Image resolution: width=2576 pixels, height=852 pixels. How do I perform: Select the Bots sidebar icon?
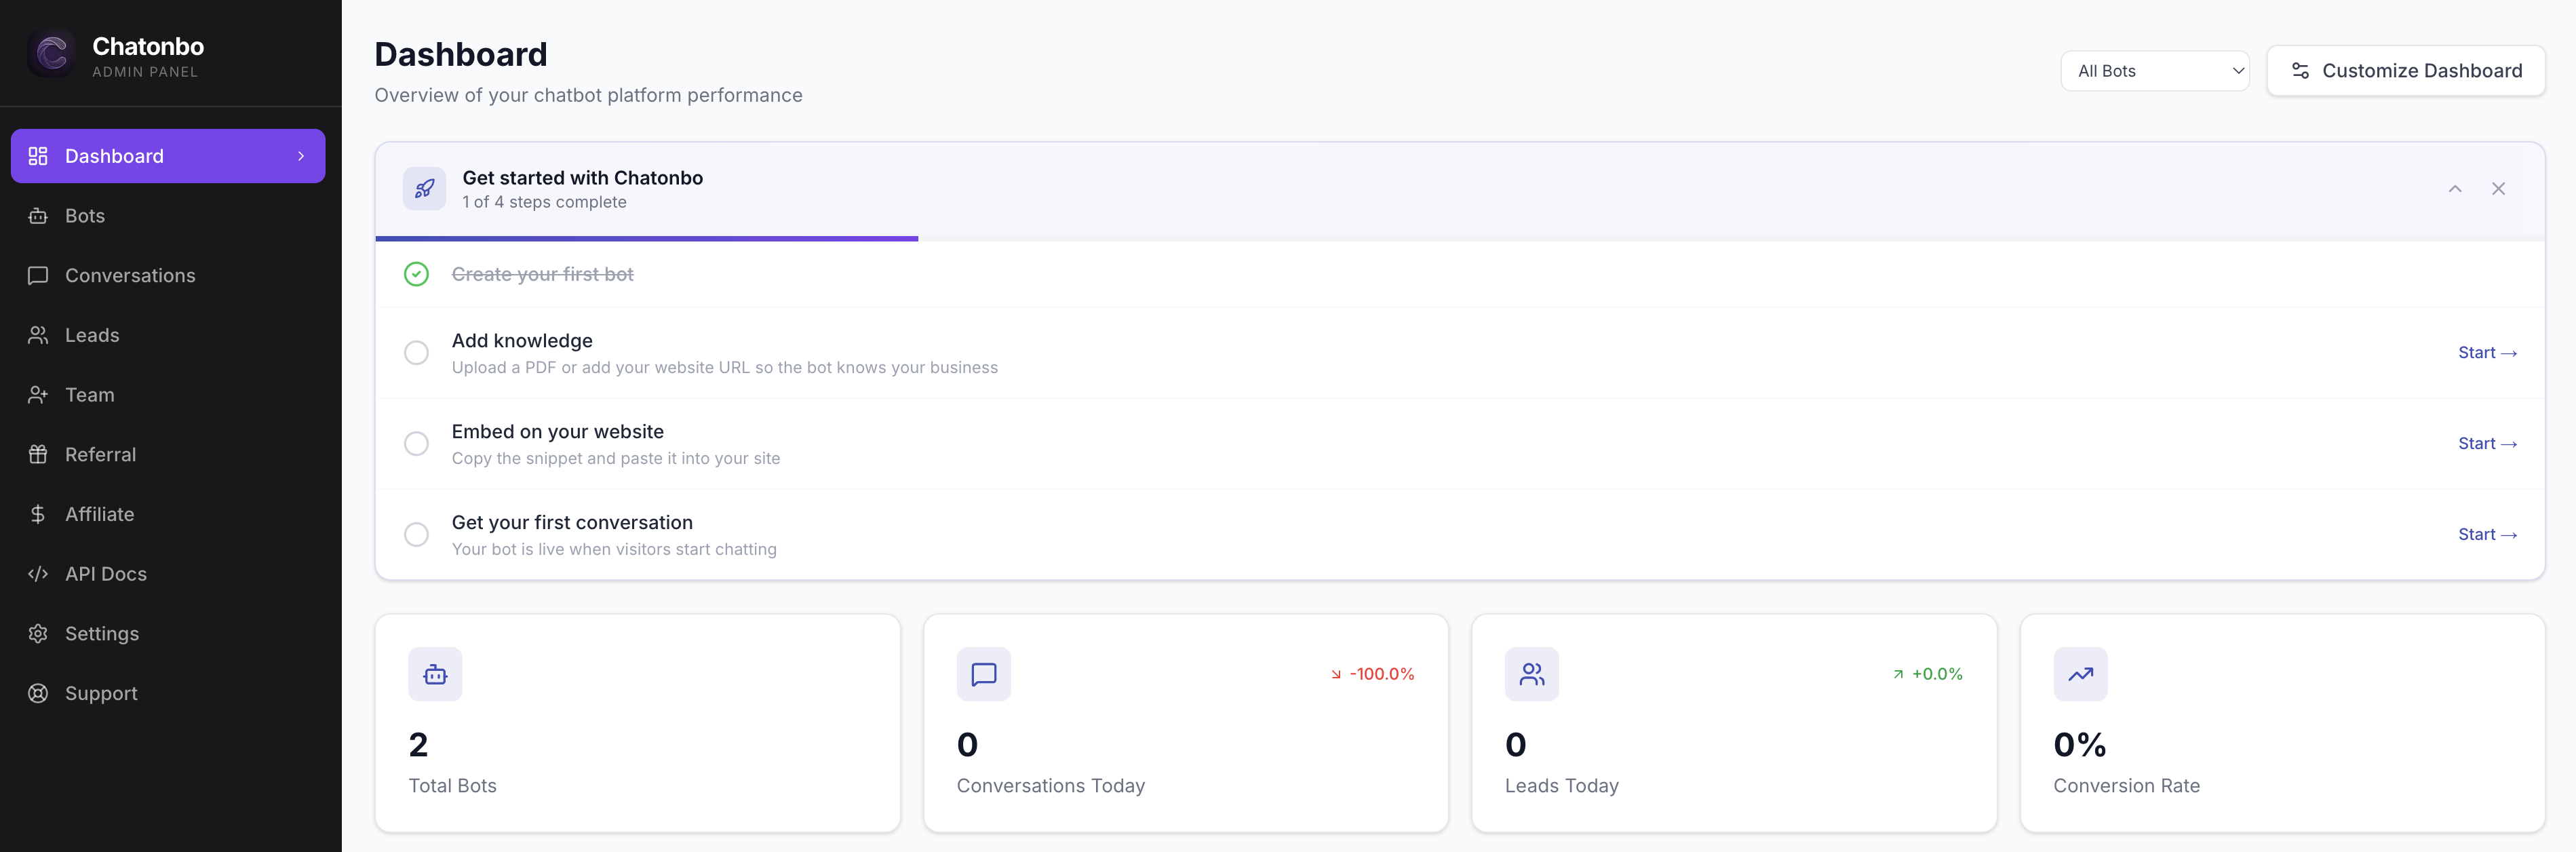tap(38, 215)
